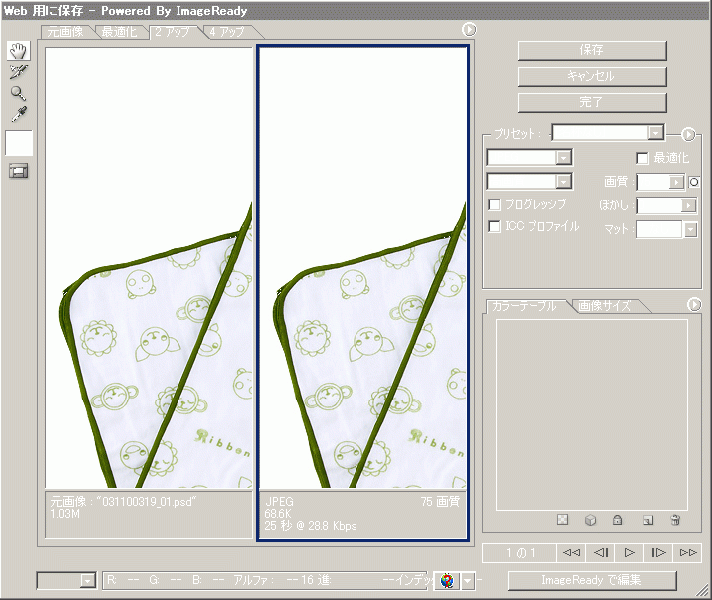The image size is (712, 600).
Task: Enable the プログレッシブ checkbox
Action: (x=494, y=204)
